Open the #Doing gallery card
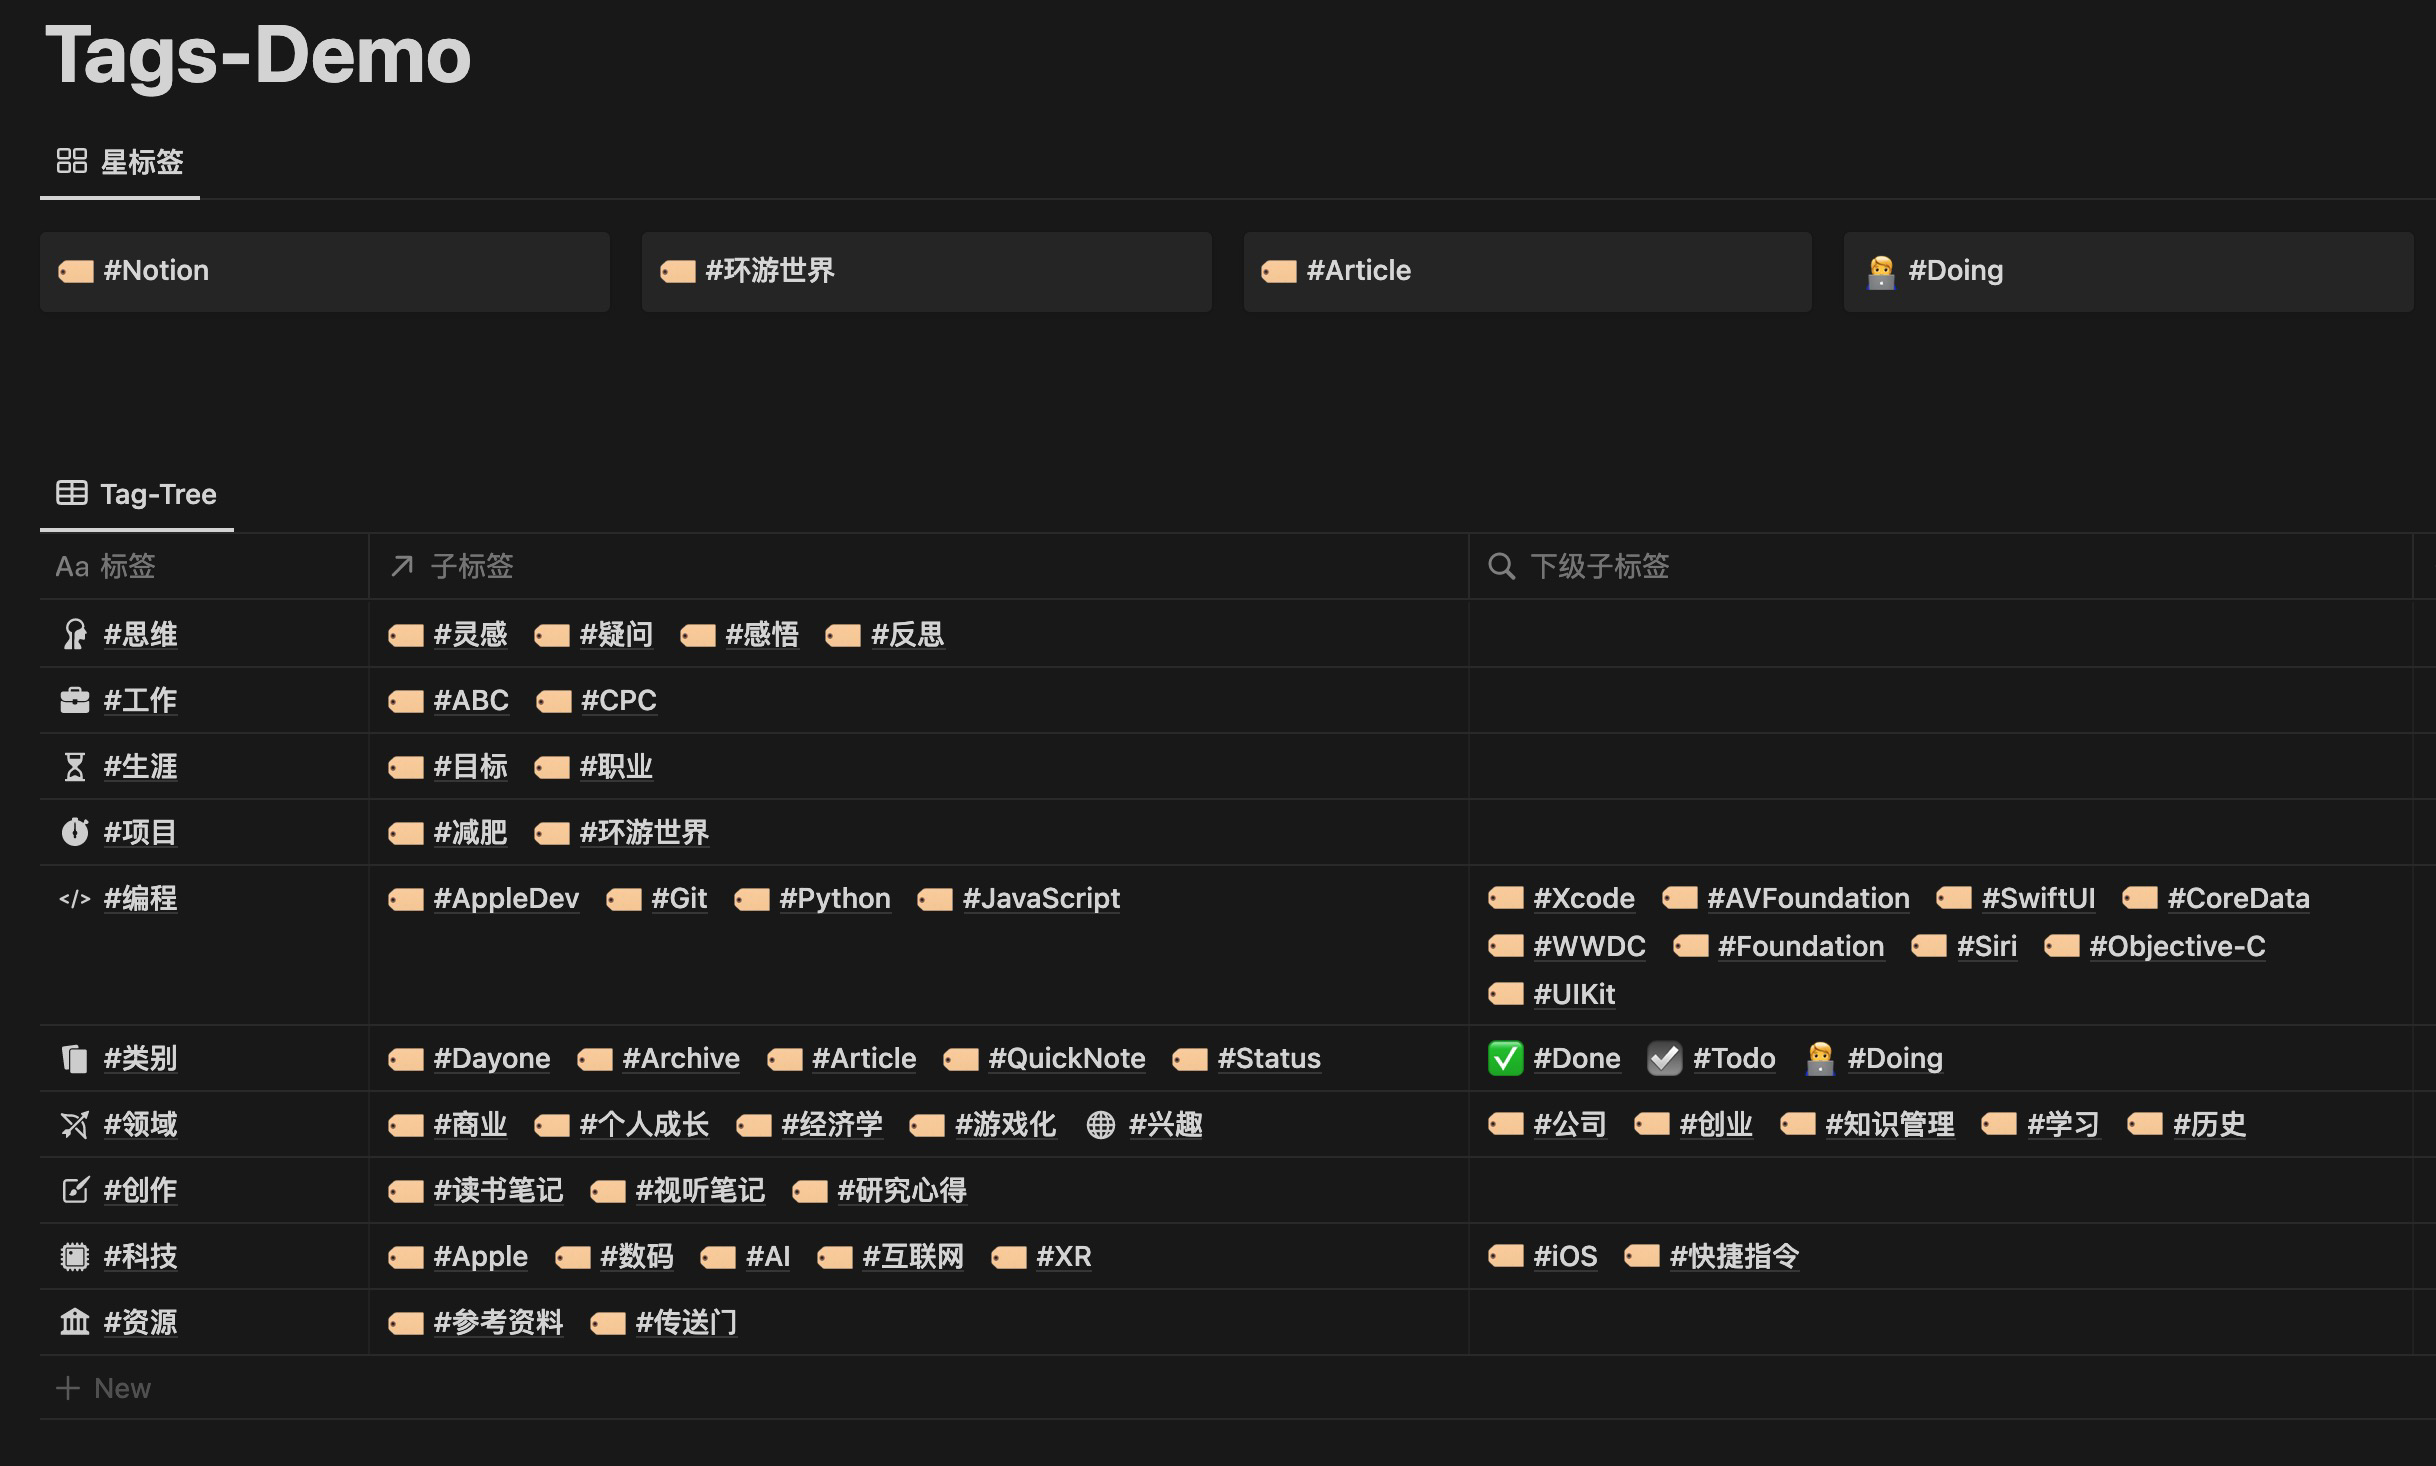Viewport: 2436px width, 1466px height. coord(2129,272)
